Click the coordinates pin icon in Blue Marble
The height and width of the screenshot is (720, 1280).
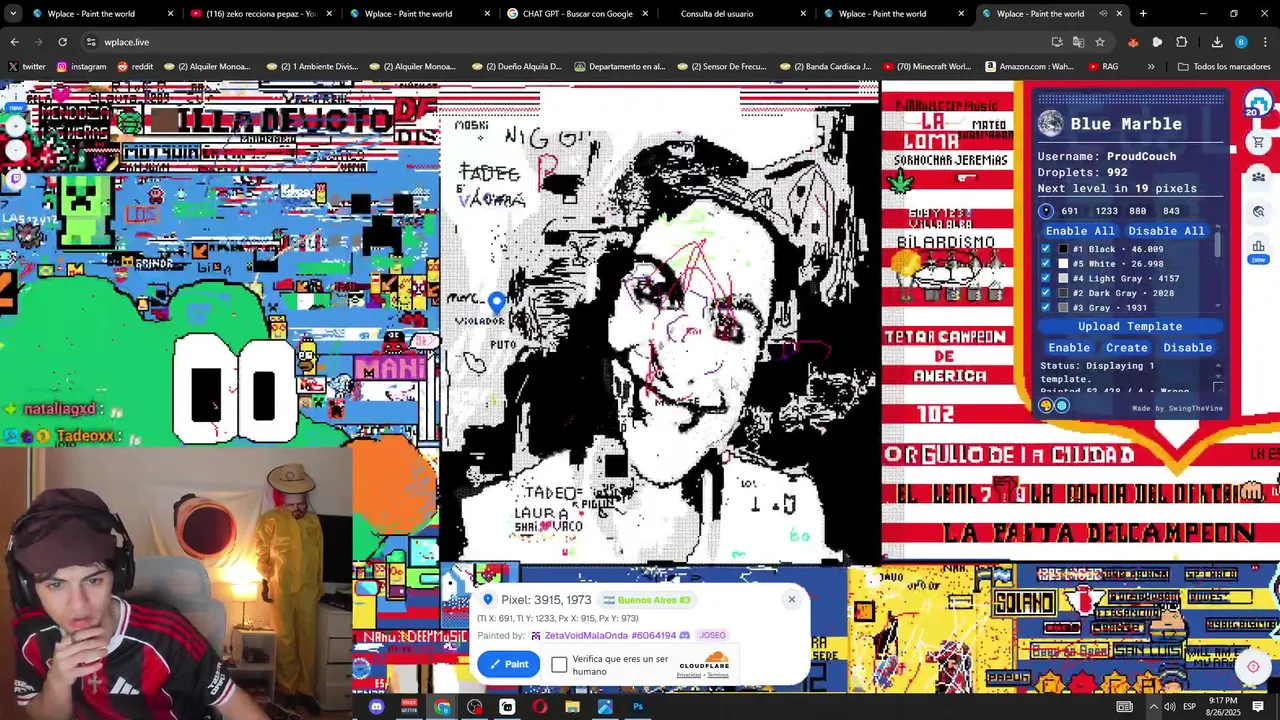click(x=1046, y=211)
